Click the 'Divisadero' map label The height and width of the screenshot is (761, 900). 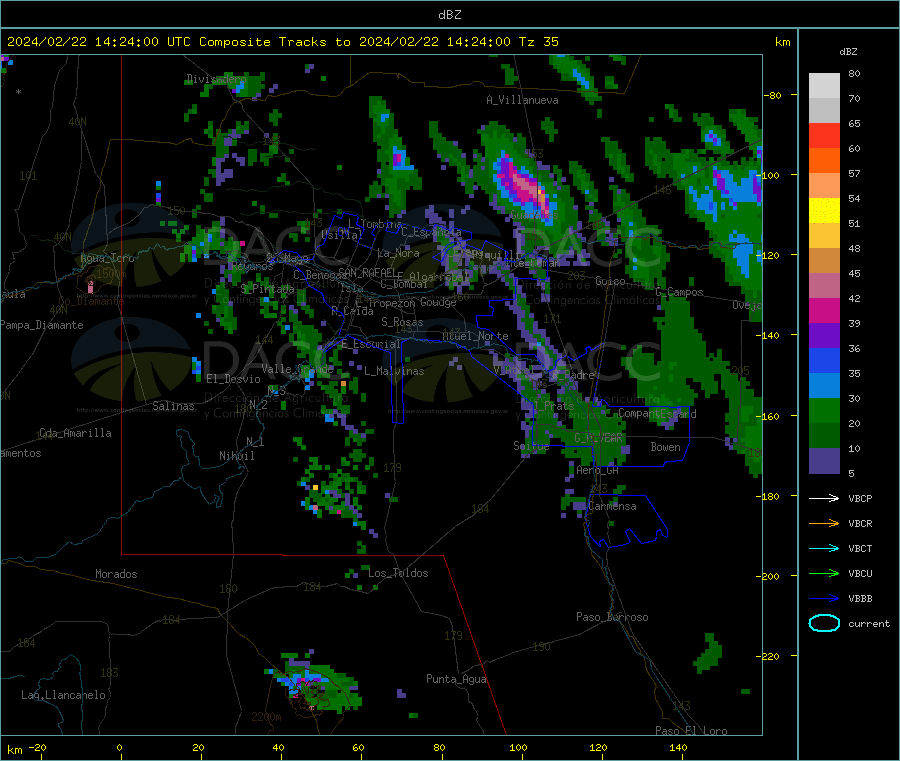click(216, 79)
